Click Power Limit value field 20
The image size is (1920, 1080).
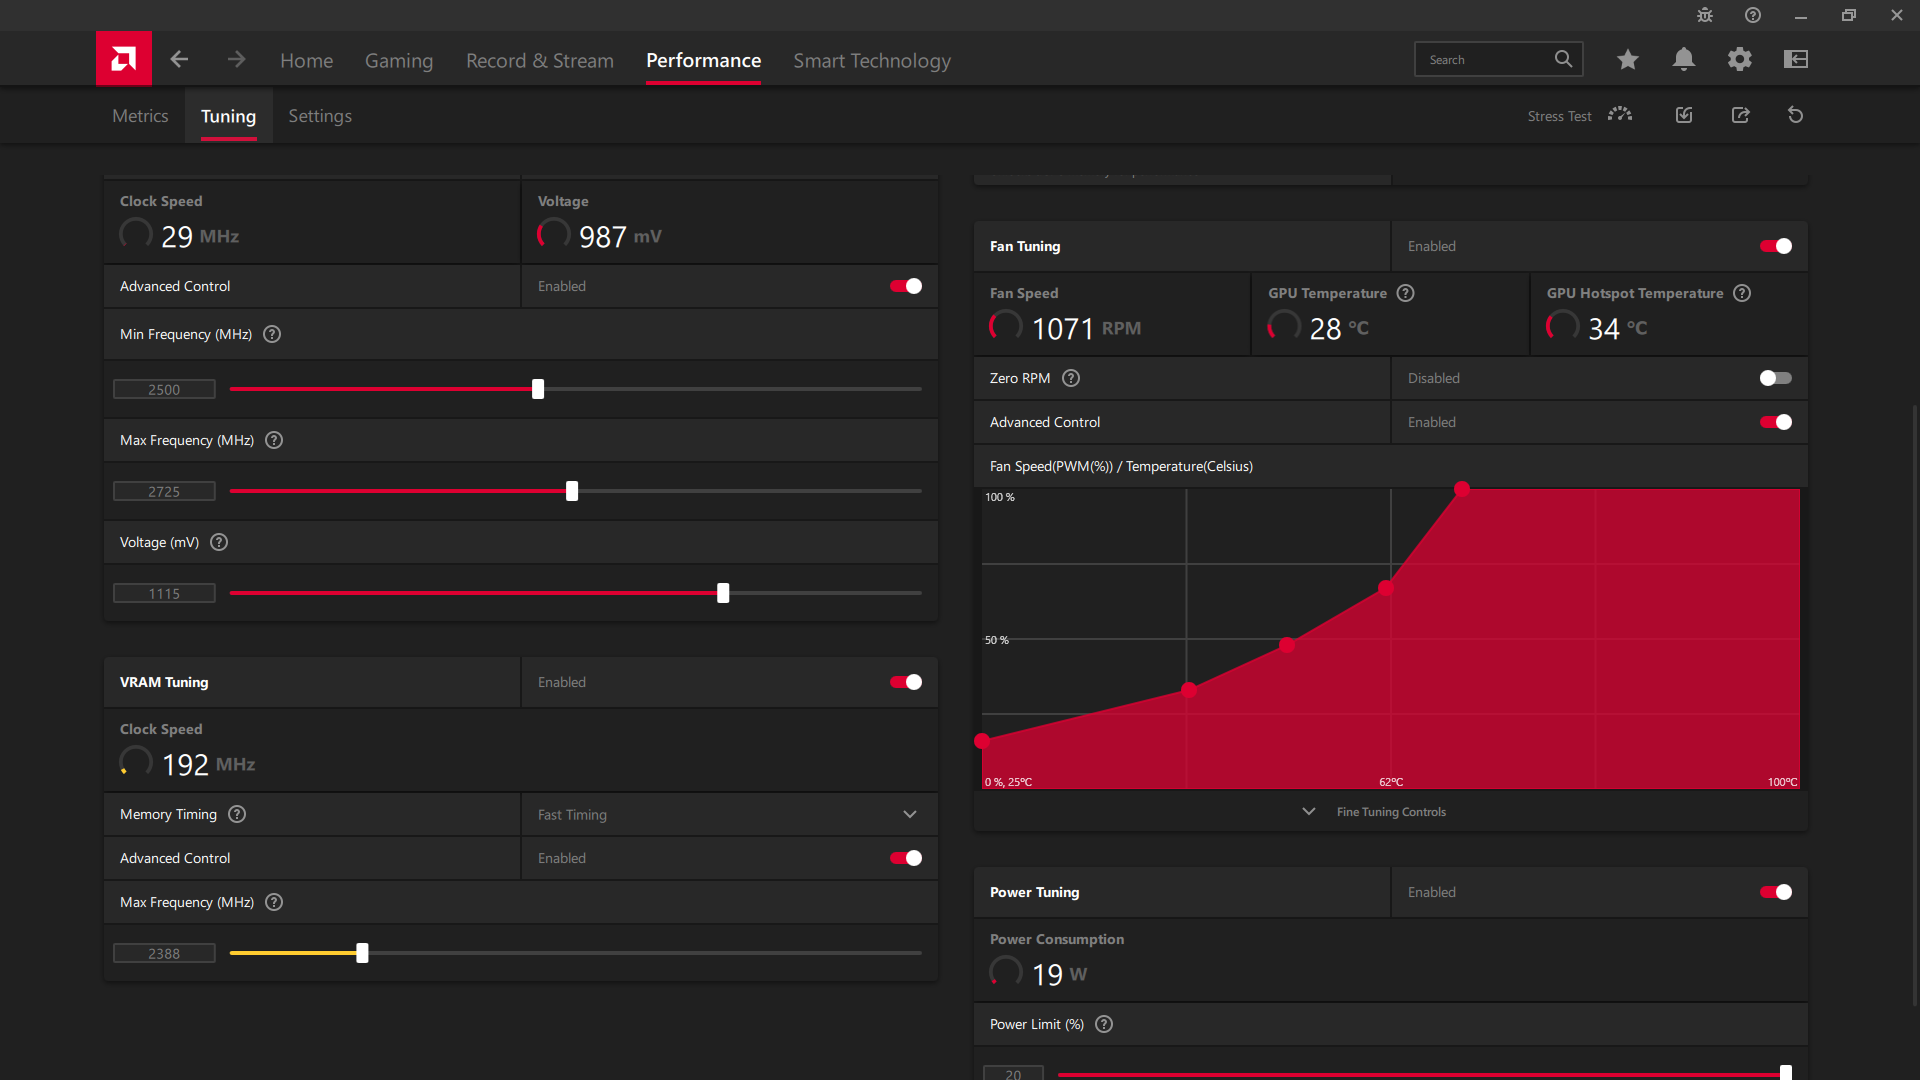1013,1073
